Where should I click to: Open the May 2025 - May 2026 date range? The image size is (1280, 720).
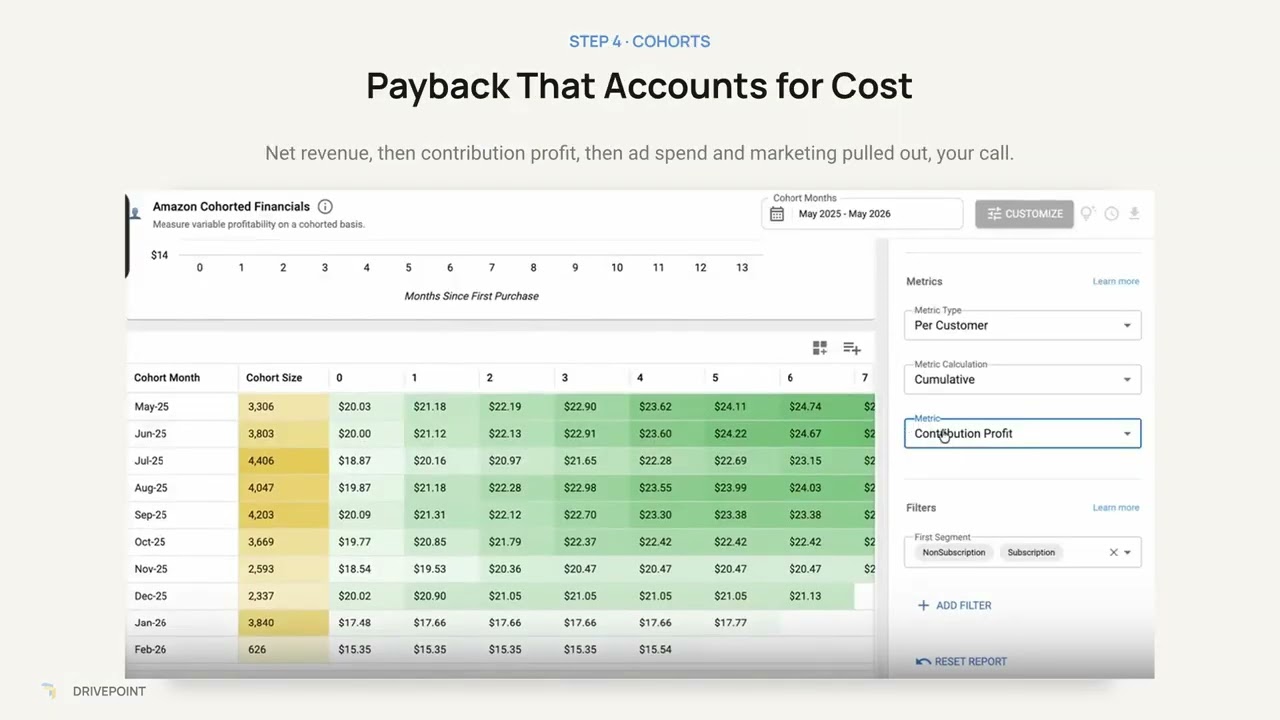click(x=862, y=214)
